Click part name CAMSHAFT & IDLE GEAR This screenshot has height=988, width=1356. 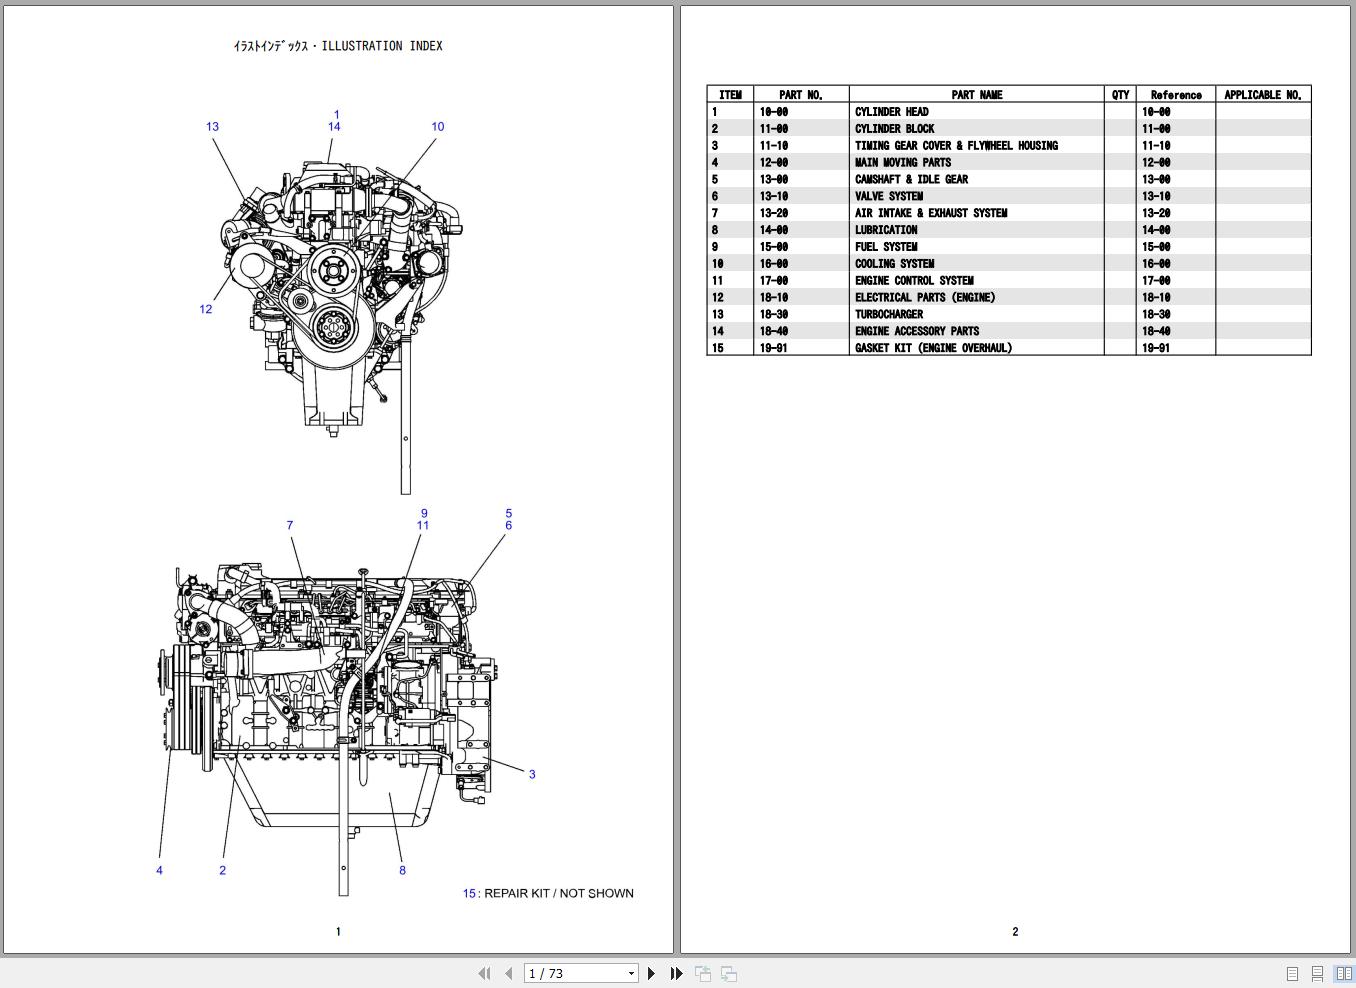click(x=911, y=180)
